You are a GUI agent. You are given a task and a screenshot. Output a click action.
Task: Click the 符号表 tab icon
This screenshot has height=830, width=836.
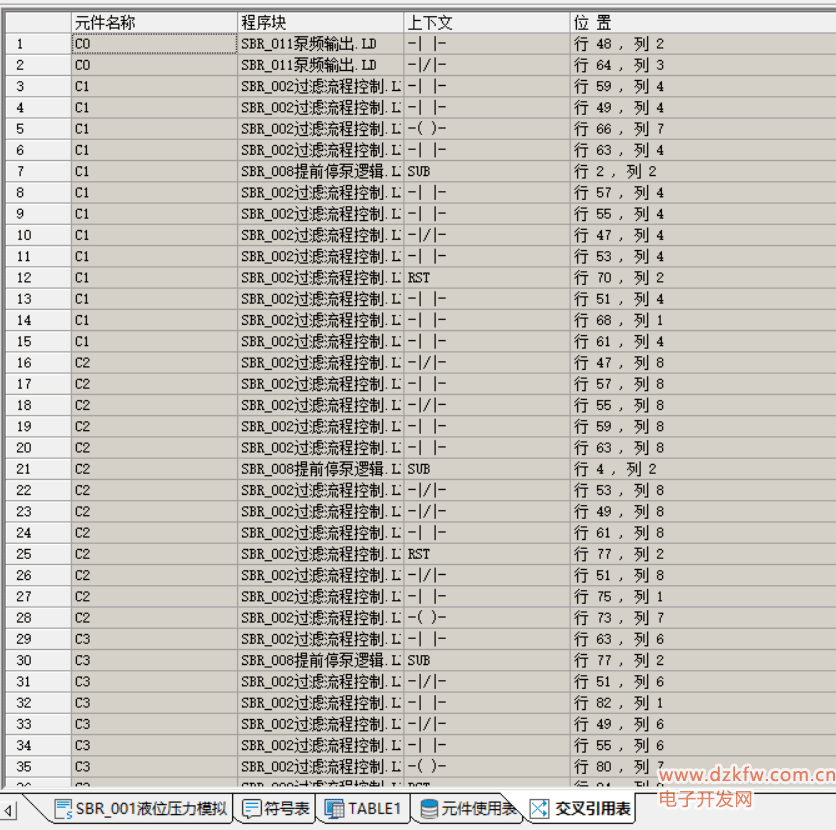point(252,809)
